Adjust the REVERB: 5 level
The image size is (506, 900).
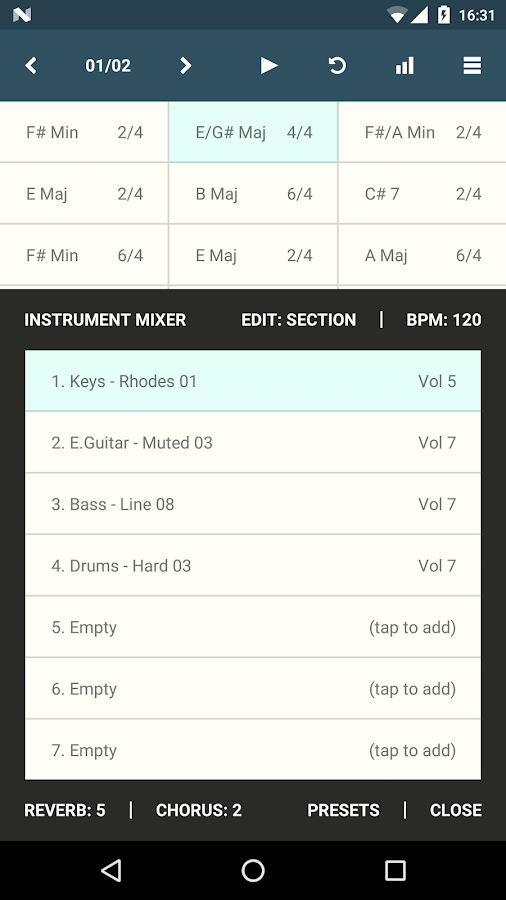coord(65,810)
